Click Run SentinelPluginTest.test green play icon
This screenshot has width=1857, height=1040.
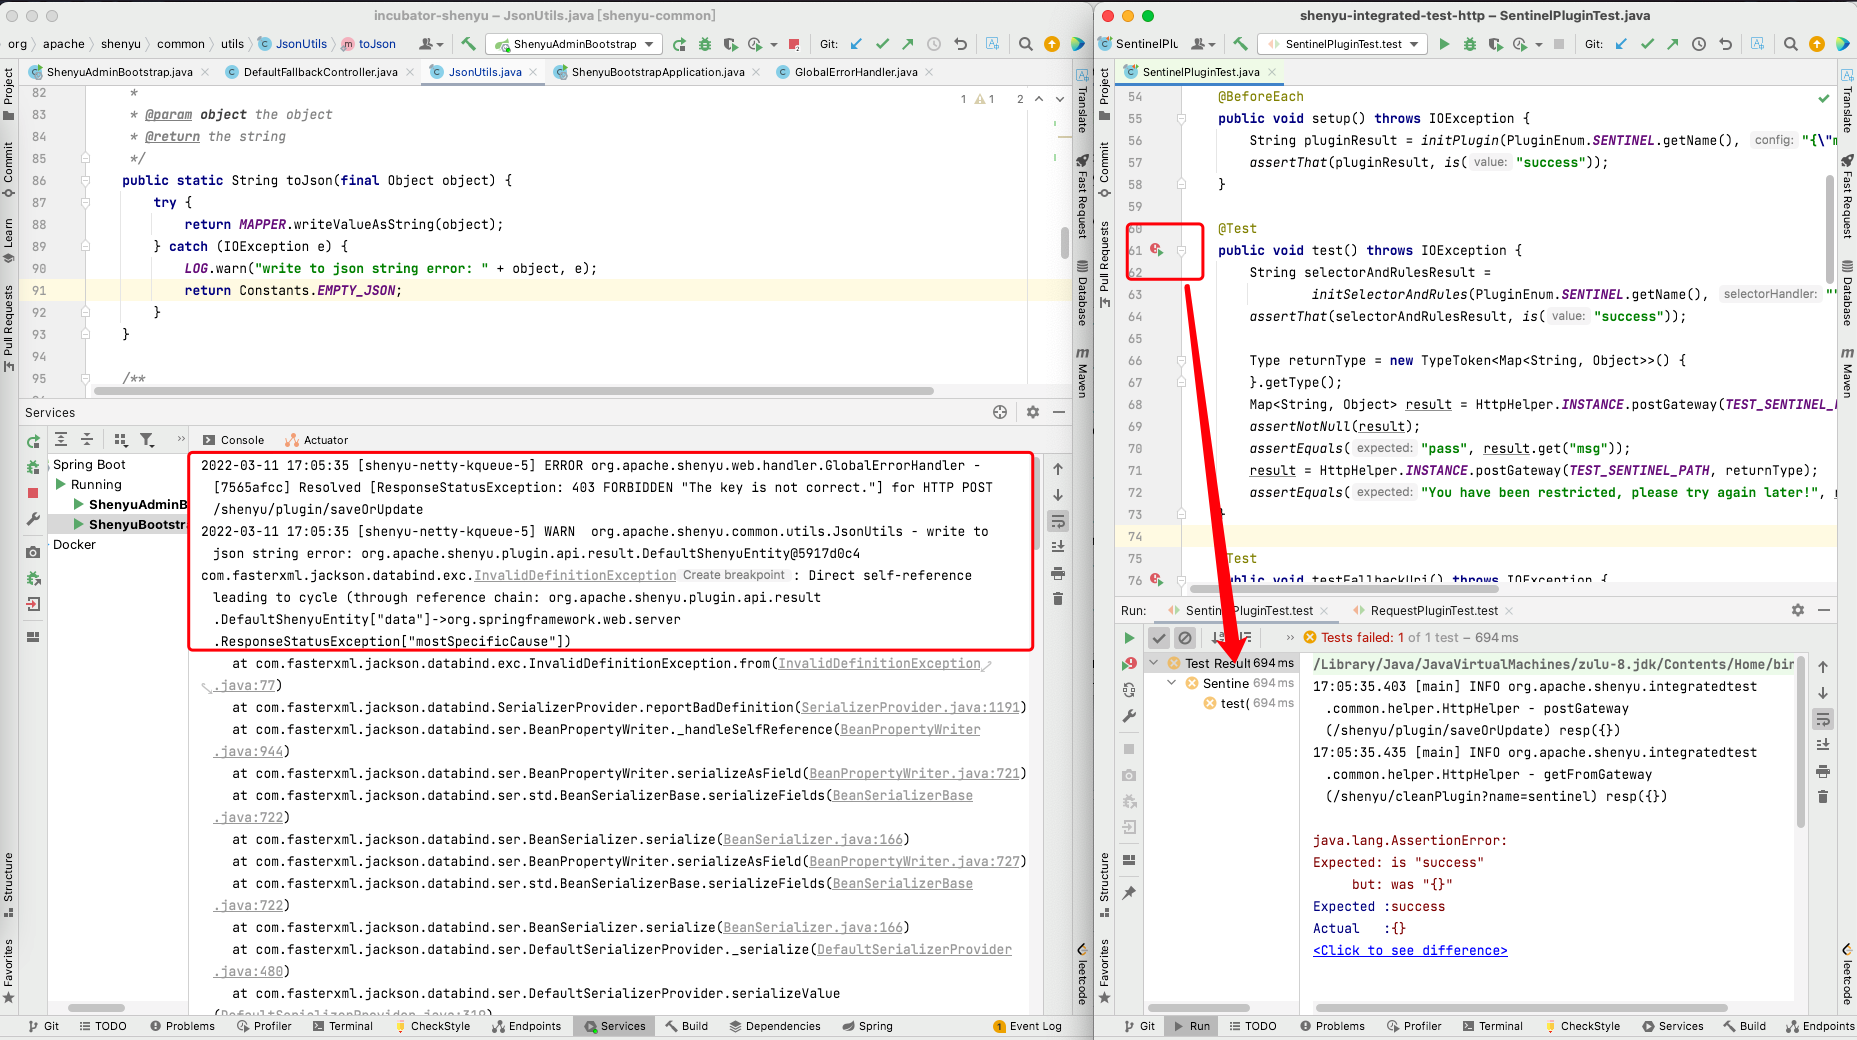click(x=1444, y=44)
